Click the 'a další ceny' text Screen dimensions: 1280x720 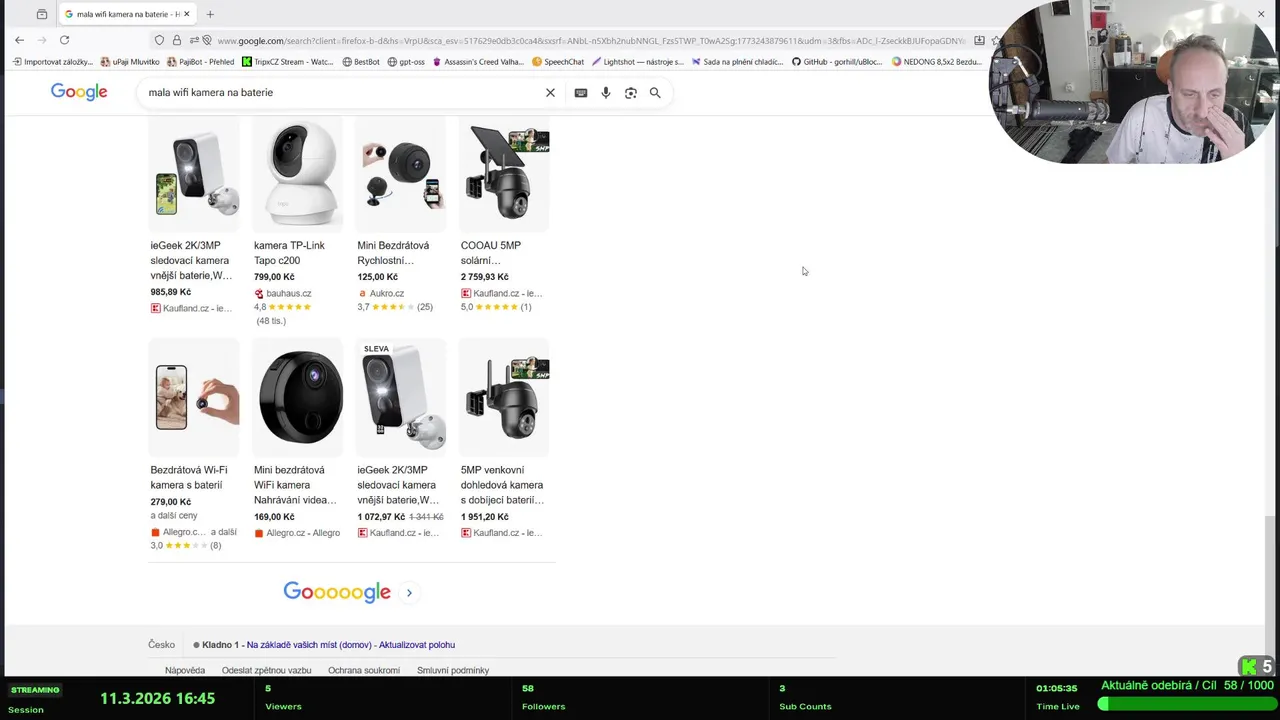[x=174, y=516]
